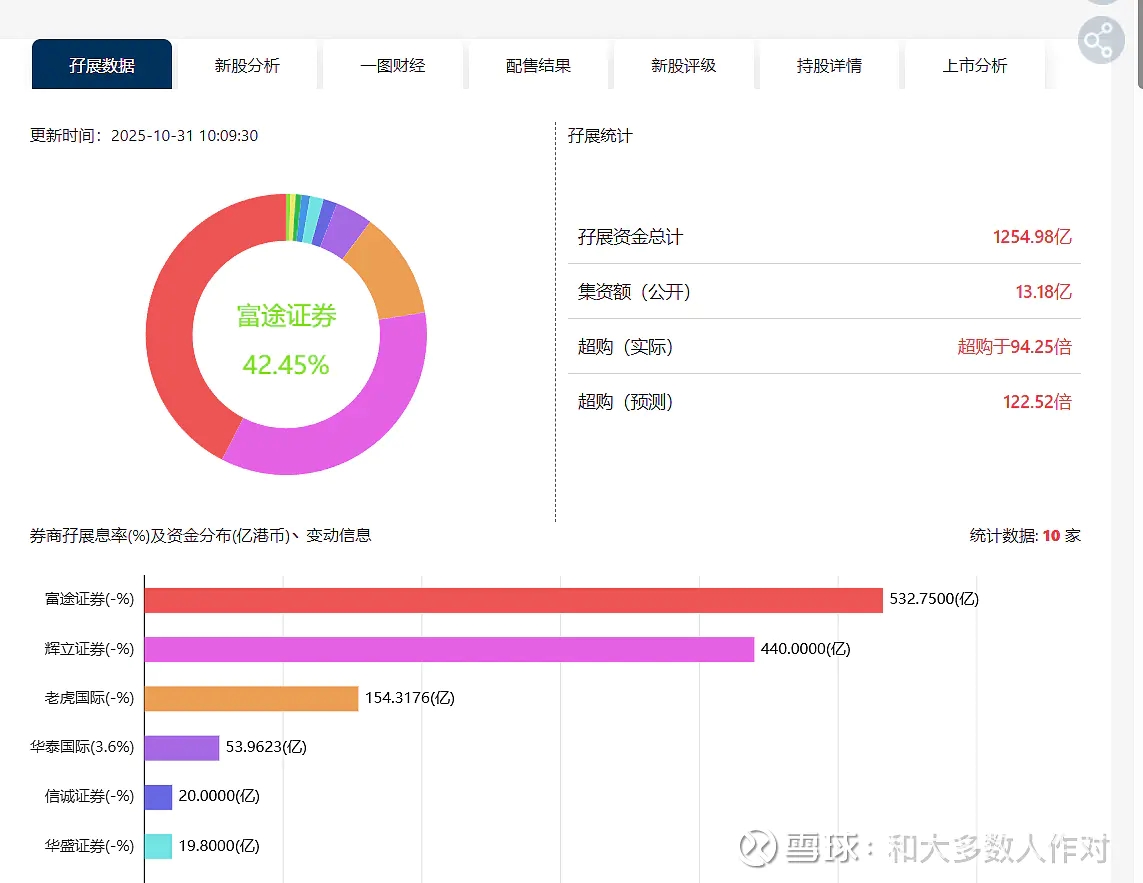This screenshot has width=1143, height=883.
Task: Click the 1254.98亿 total margin value
Action: (x=1032, y=237)
